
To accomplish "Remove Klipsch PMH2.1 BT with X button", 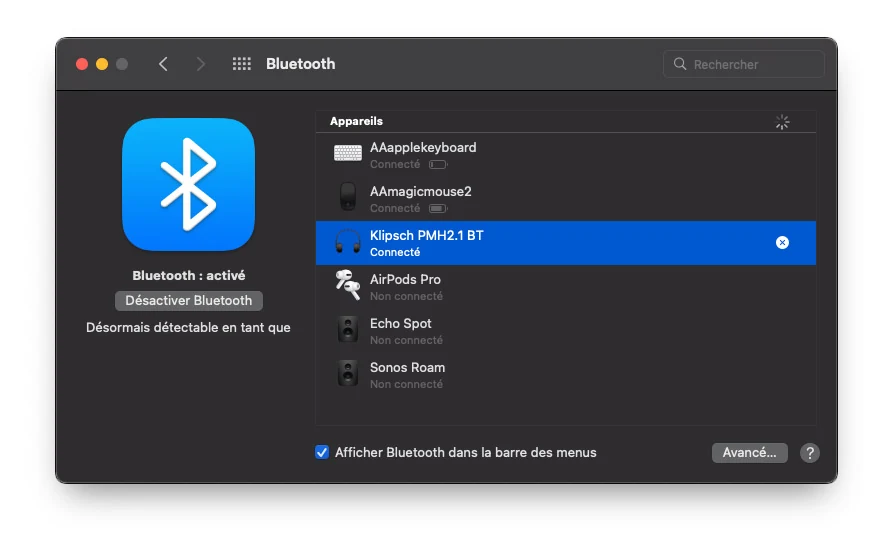I will tap(782, 243).
